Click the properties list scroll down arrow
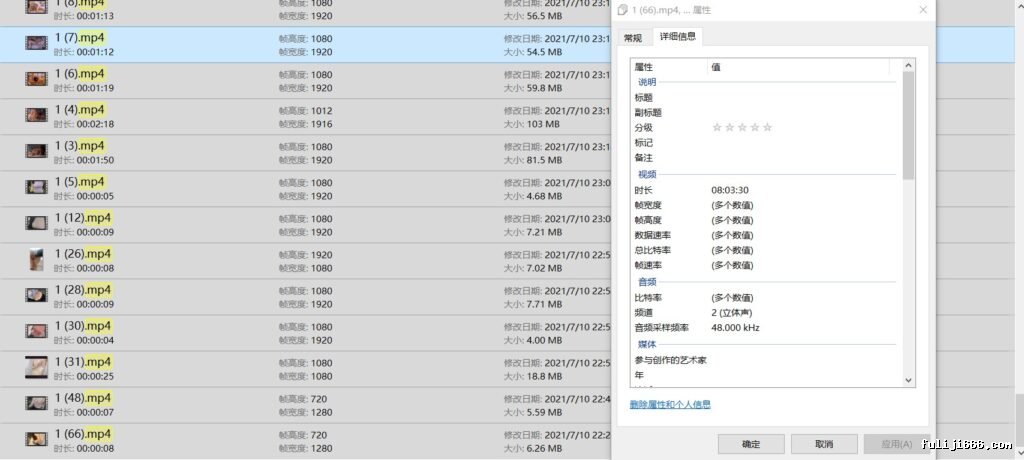This screenshot has width=1024, height=460. pyautogui.click(x=908, y=380)
